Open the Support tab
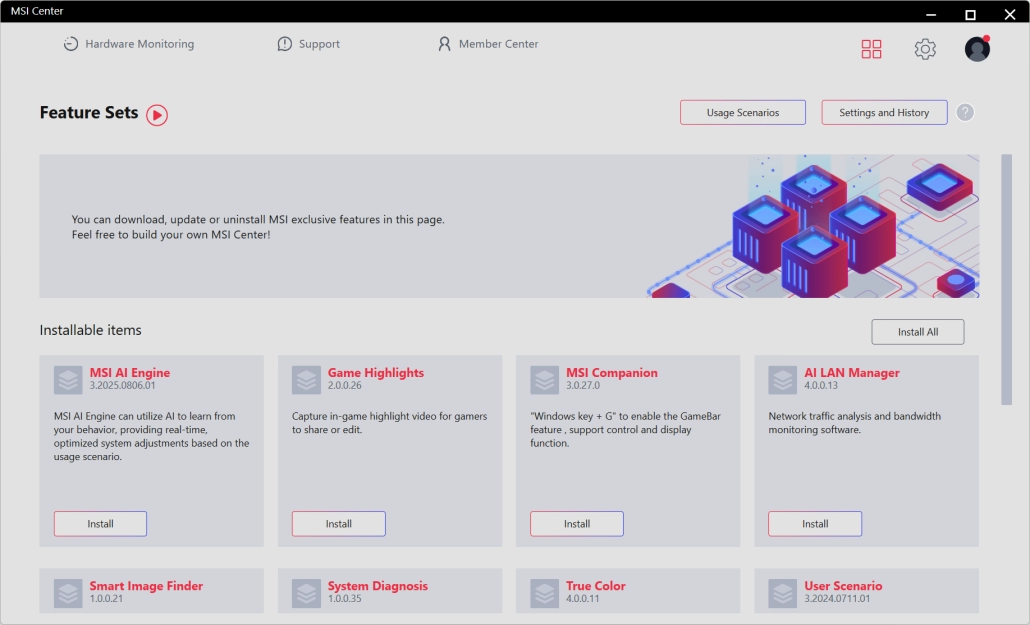Viewport: 1030px width, 625px height. pyautogui.click(x=309, y=44)
